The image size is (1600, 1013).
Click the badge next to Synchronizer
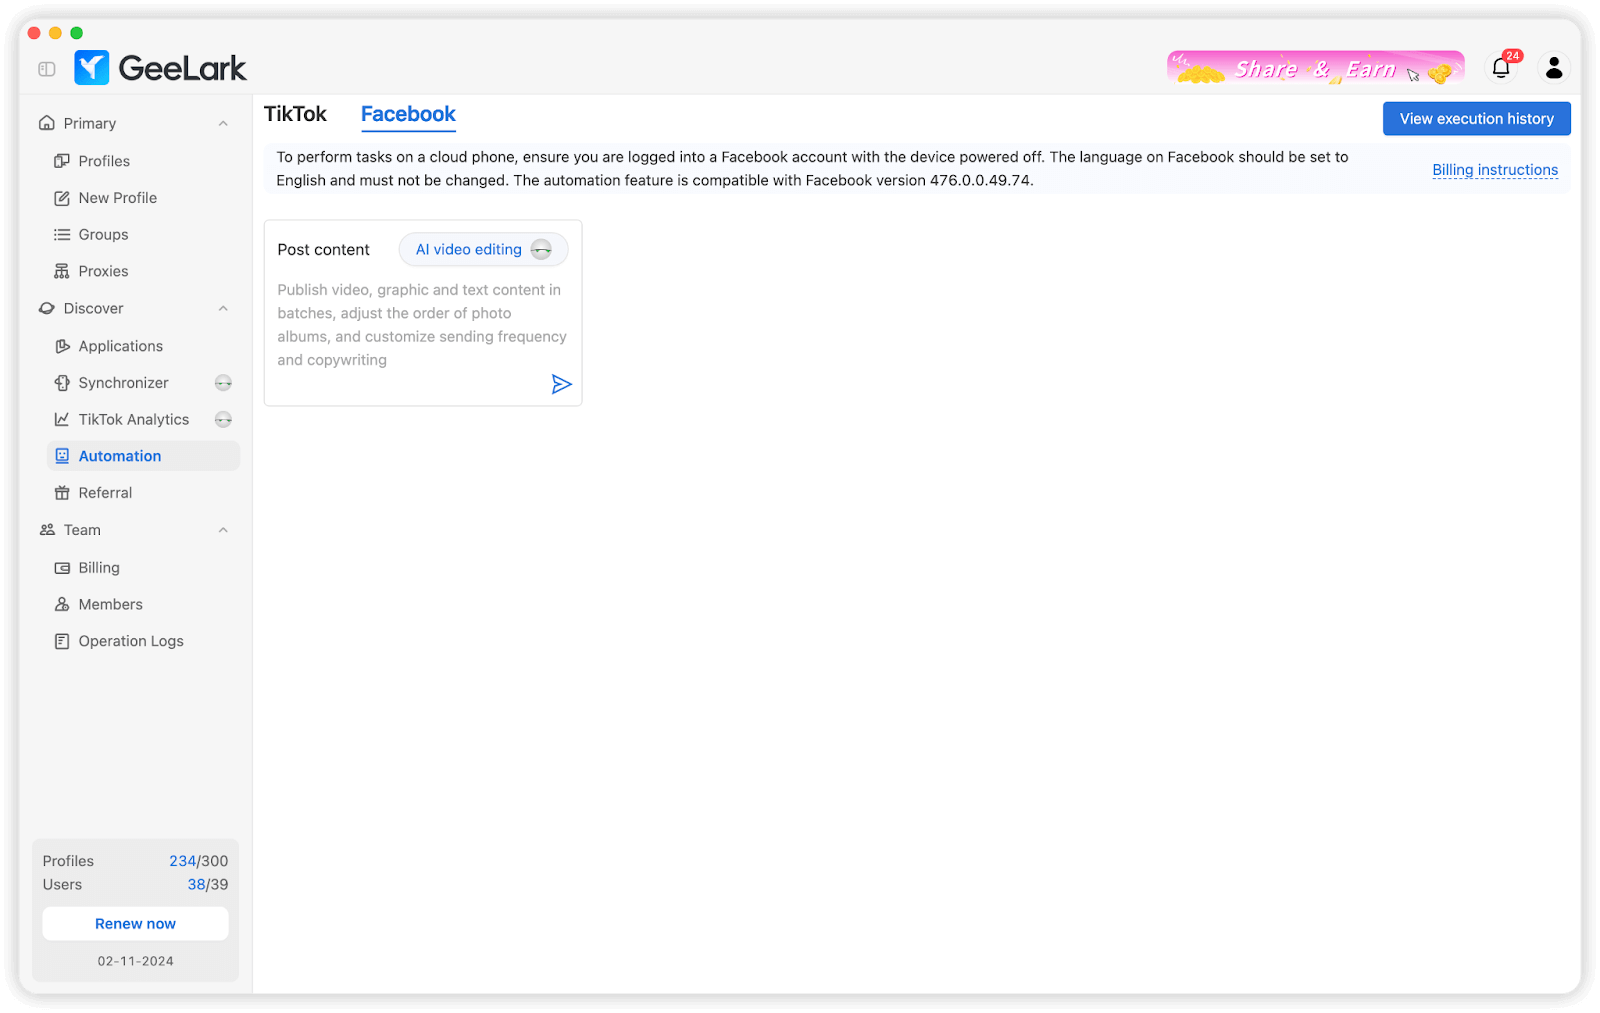tap(223, 383)
